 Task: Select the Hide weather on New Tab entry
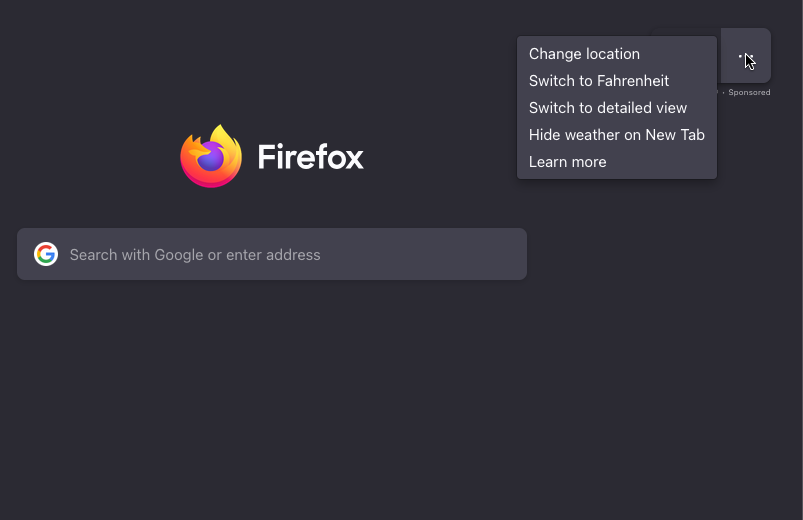pos(617,135)
